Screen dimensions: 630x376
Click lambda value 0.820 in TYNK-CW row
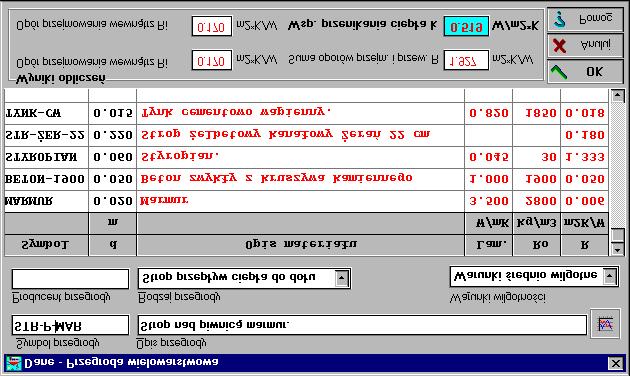click(489, 113)
